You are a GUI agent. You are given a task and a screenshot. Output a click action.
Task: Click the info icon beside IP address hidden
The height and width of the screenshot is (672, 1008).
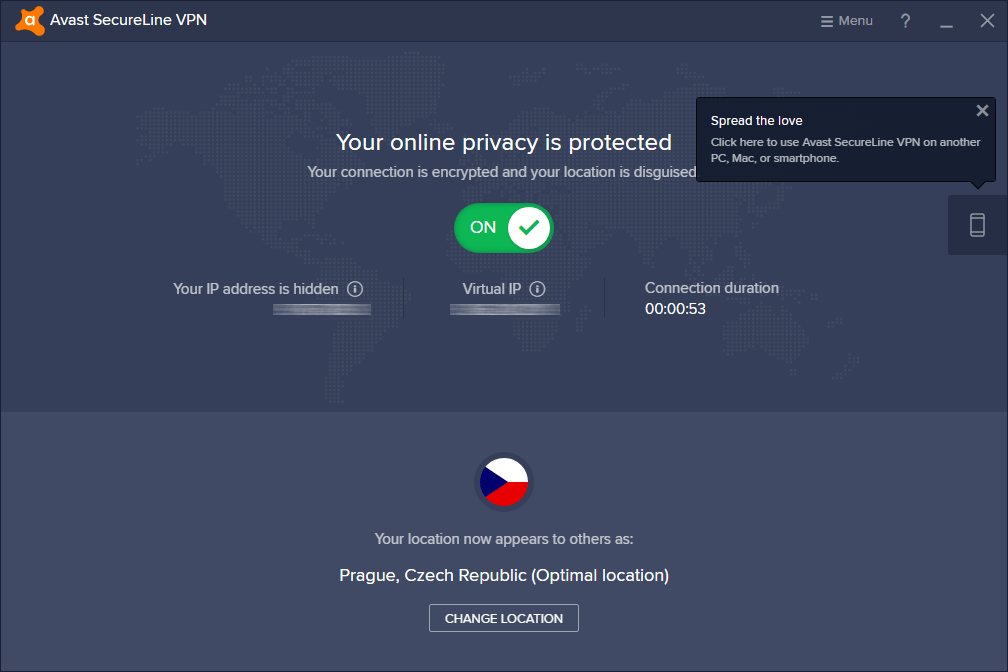(355, 289)
